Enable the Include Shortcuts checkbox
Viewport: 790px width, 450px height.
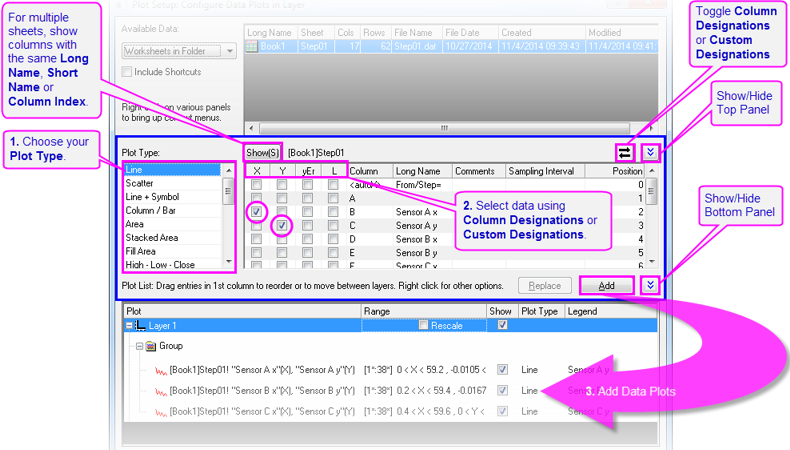pyautogui.click(x=127, y=72)
